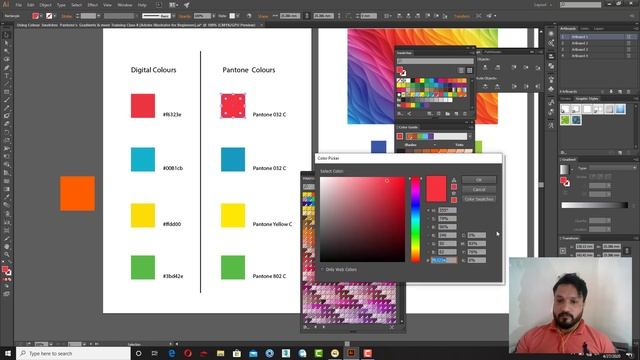Select the Pen tool
The image size is (640, 360).
pos(6,68)
